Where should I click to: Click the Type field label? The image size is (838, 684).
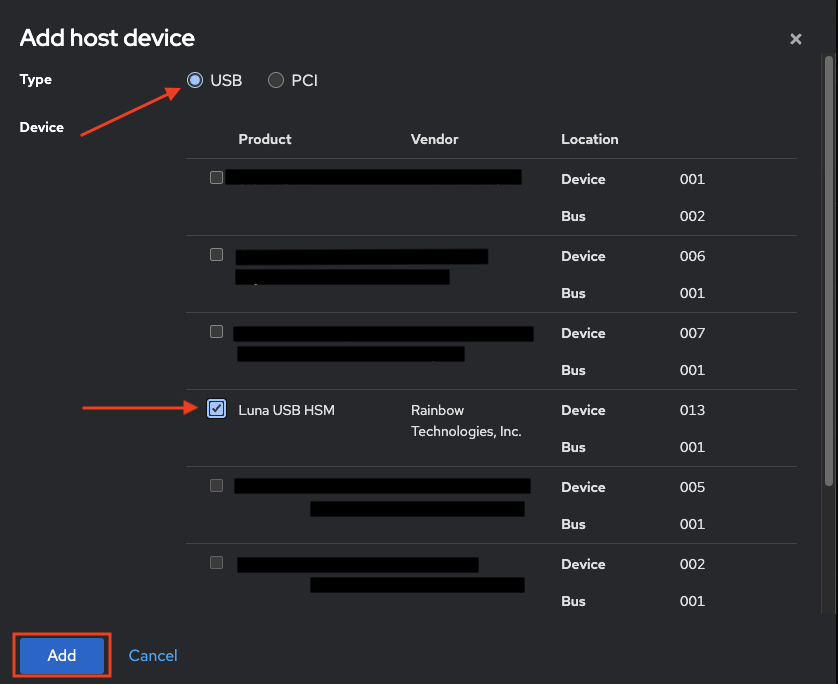tap(35, 80)
